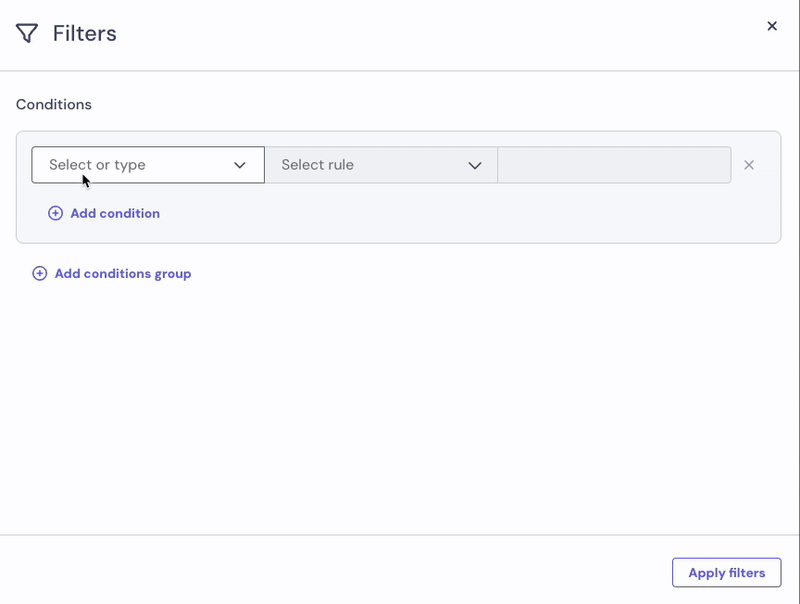Remove the condition row using its X icon
Viewport: 800px width, 604px height.
click(748, 165)
